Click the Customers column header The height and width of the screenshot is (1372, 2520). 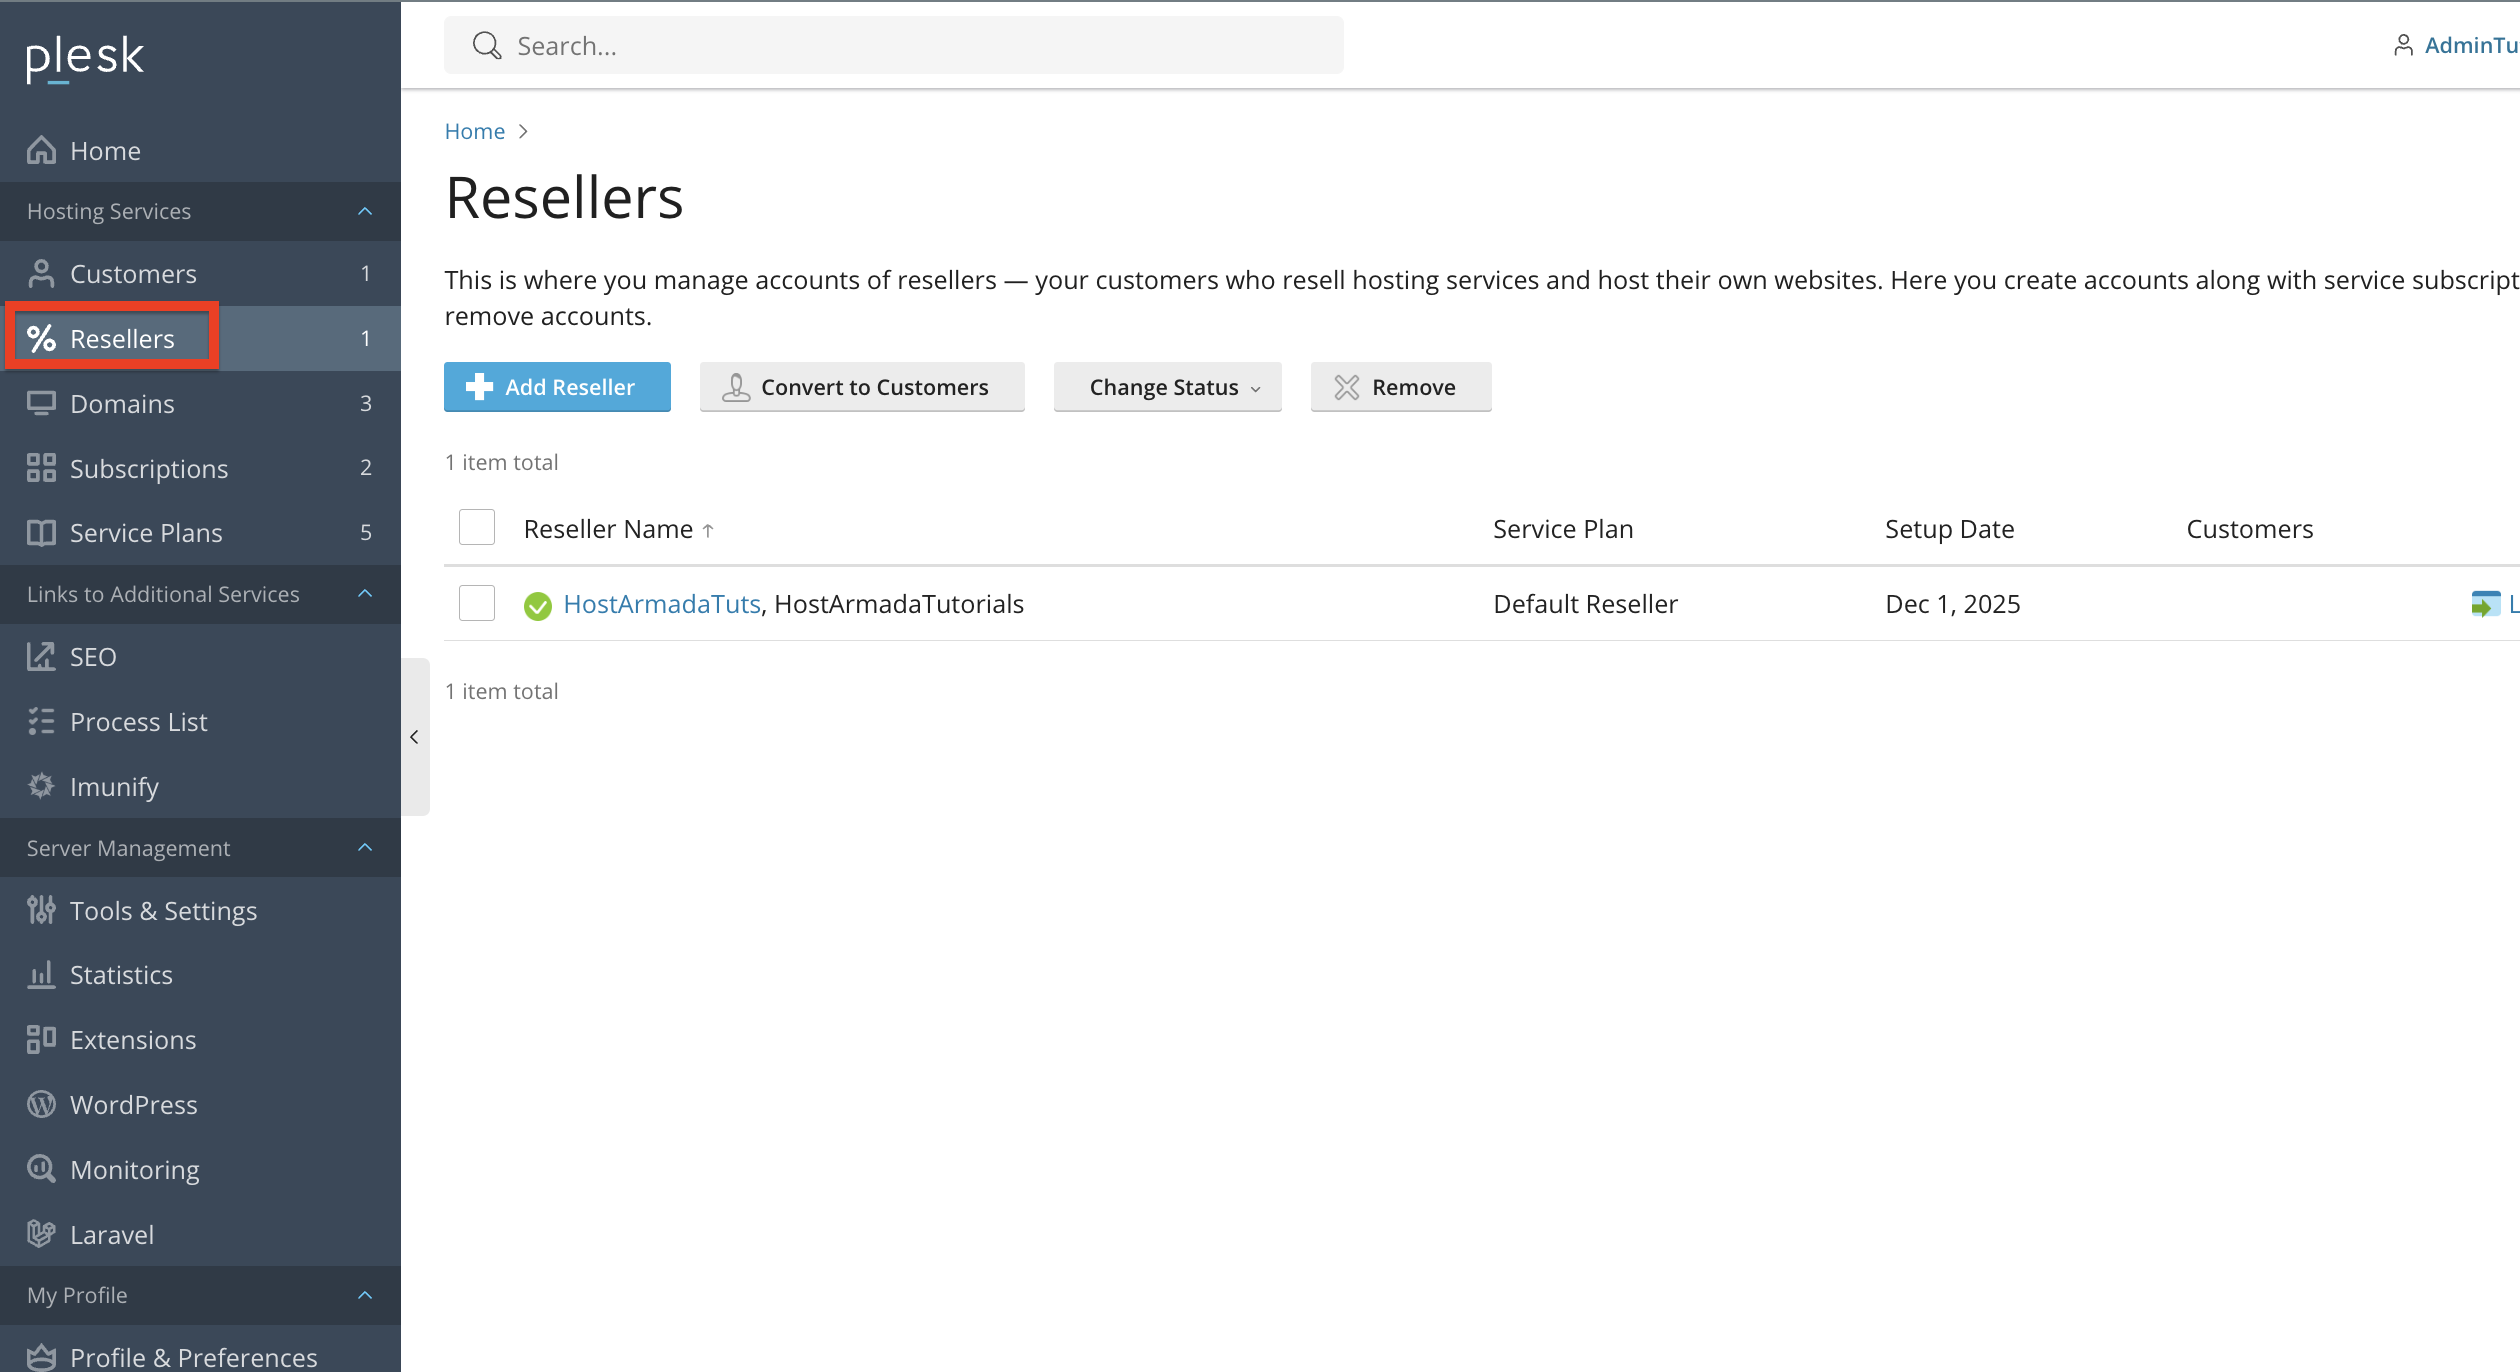(2249, 529)
